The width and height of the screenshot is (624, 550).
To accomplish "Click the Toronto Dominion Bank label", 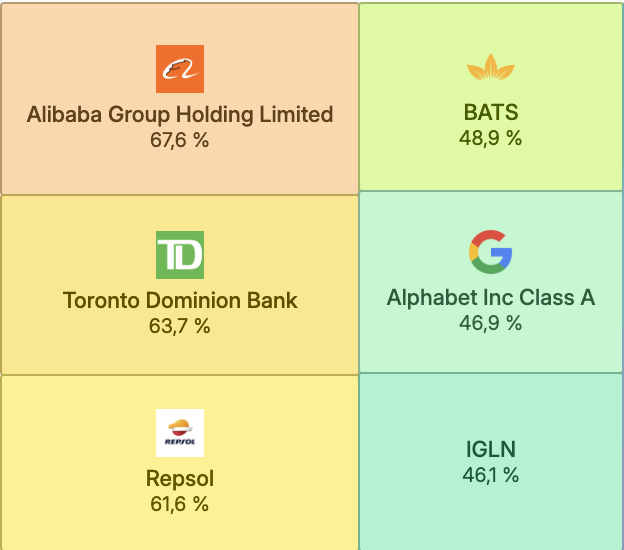I will [180, 300].
